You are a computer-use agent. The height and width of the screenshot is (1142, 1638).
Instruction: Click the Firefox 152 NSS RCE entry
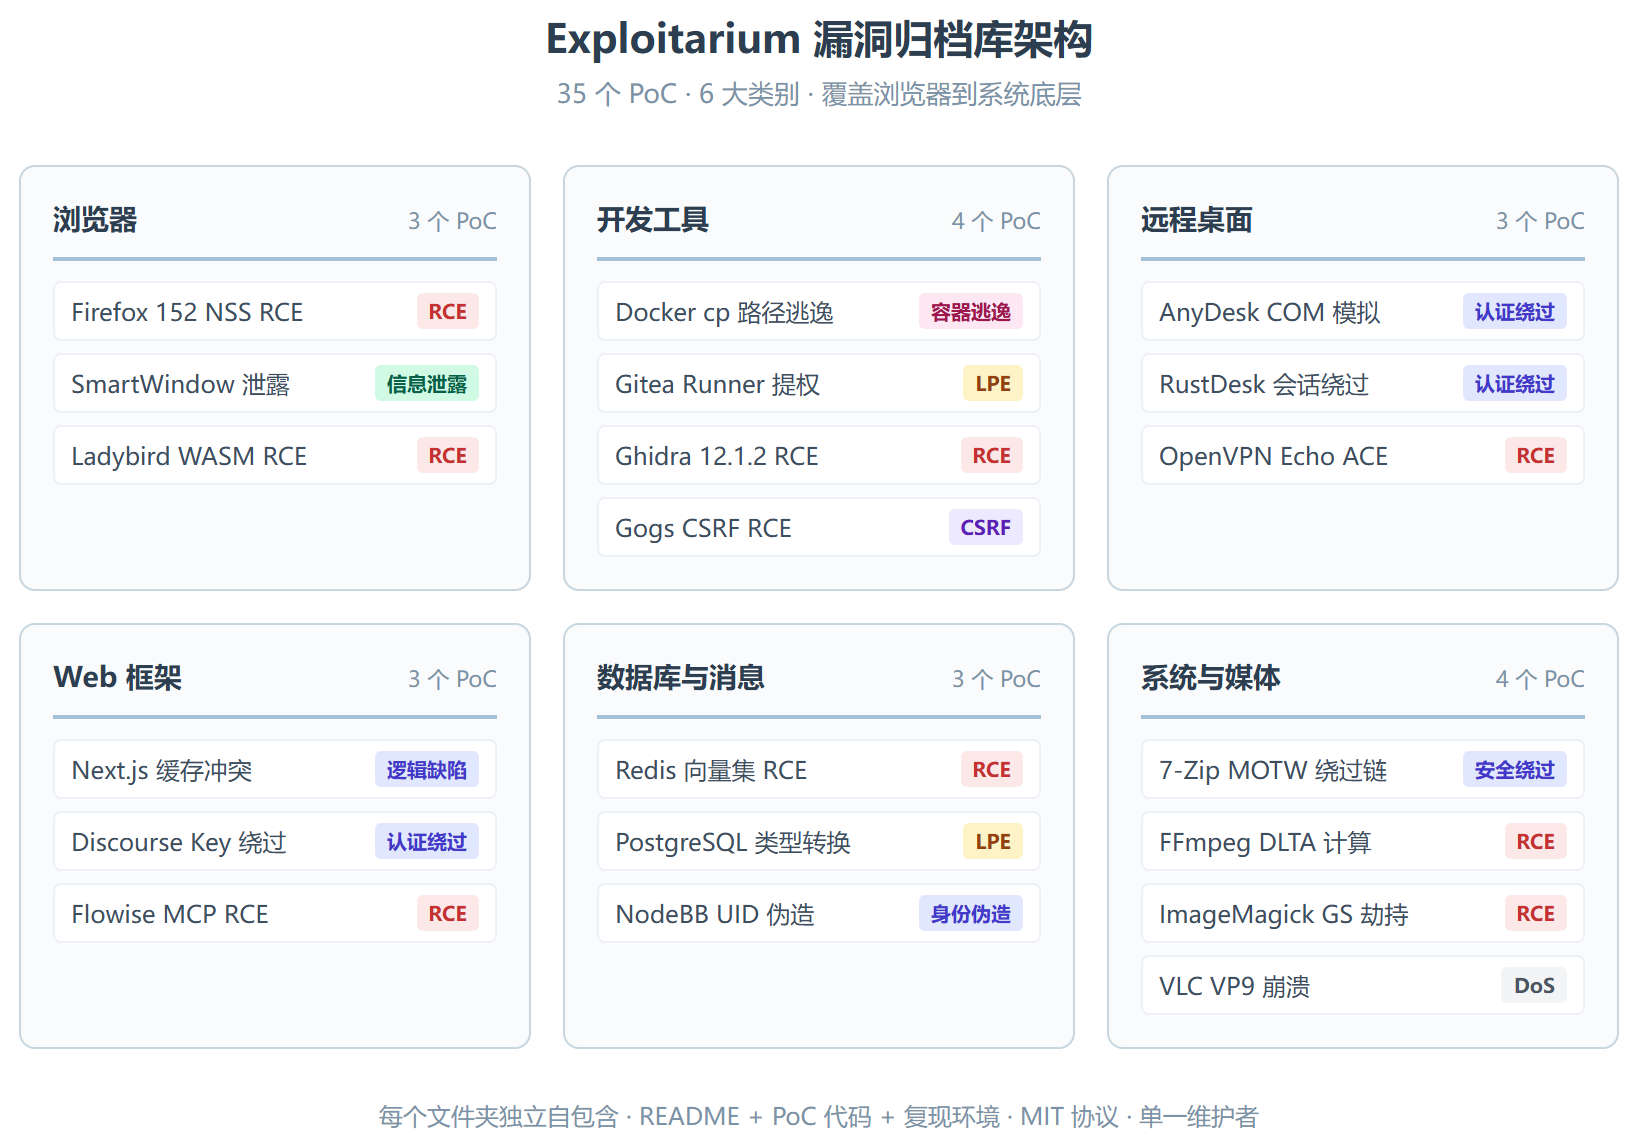(275, 312)
